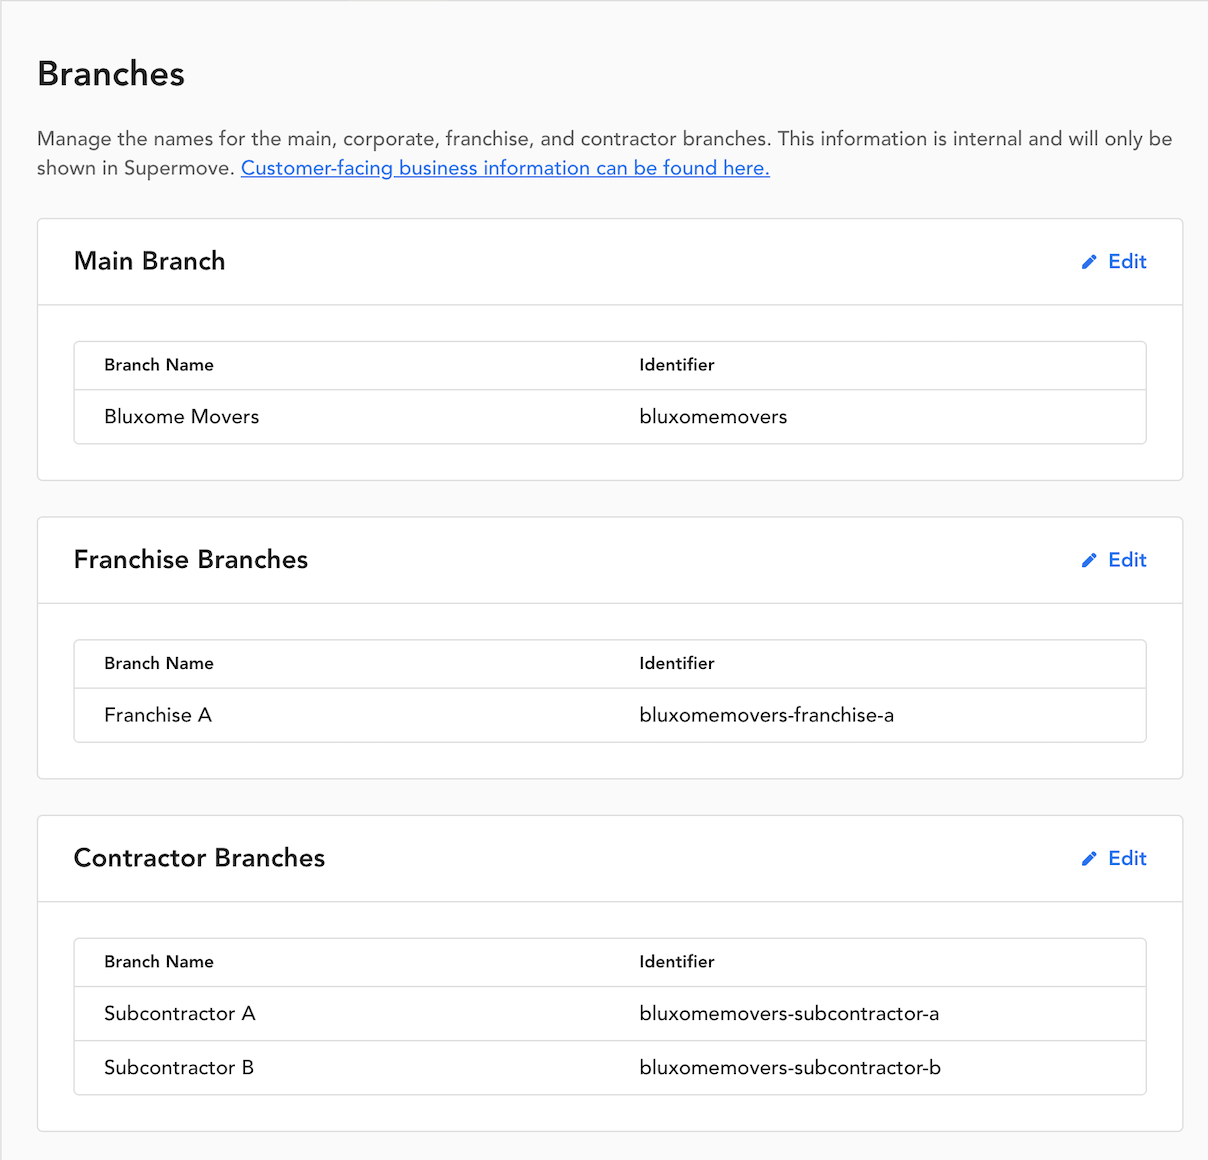Click the pencil icon for Franchise Branches
This screenshot has height=1160, width=1208.
(x=1089, y=560)
